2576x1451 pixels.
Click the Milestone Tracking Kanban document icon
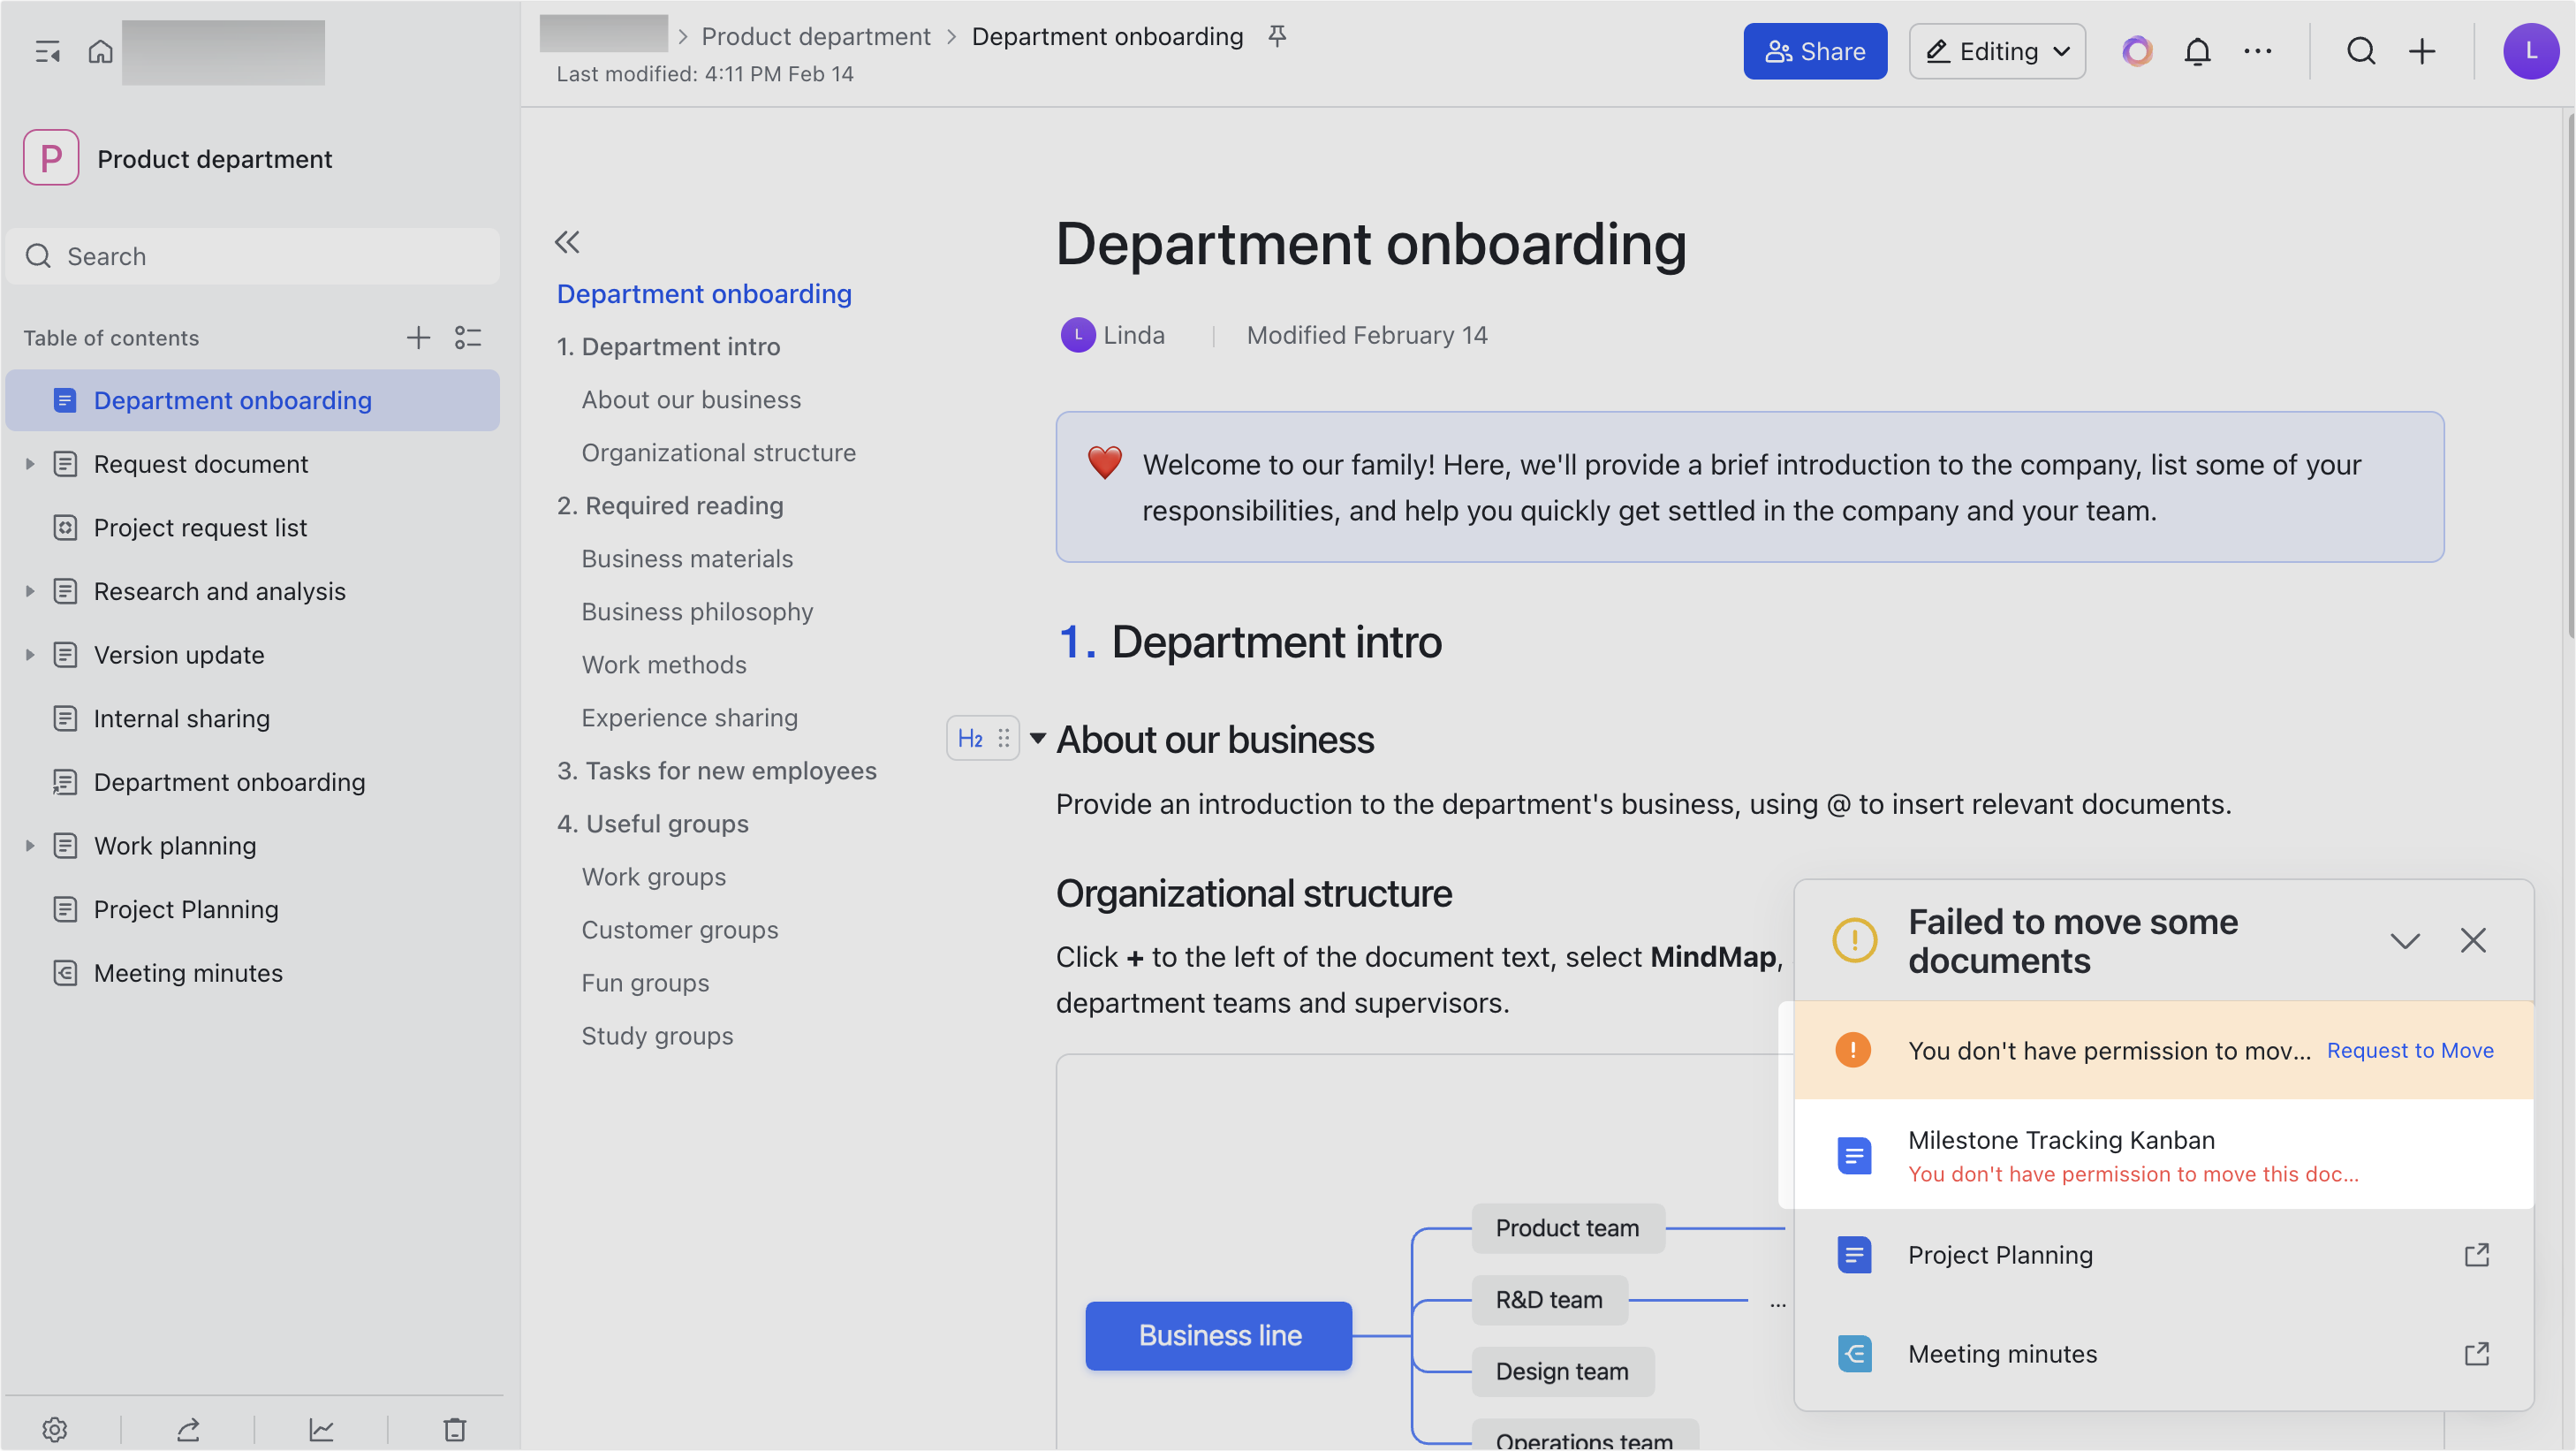1854,1156
